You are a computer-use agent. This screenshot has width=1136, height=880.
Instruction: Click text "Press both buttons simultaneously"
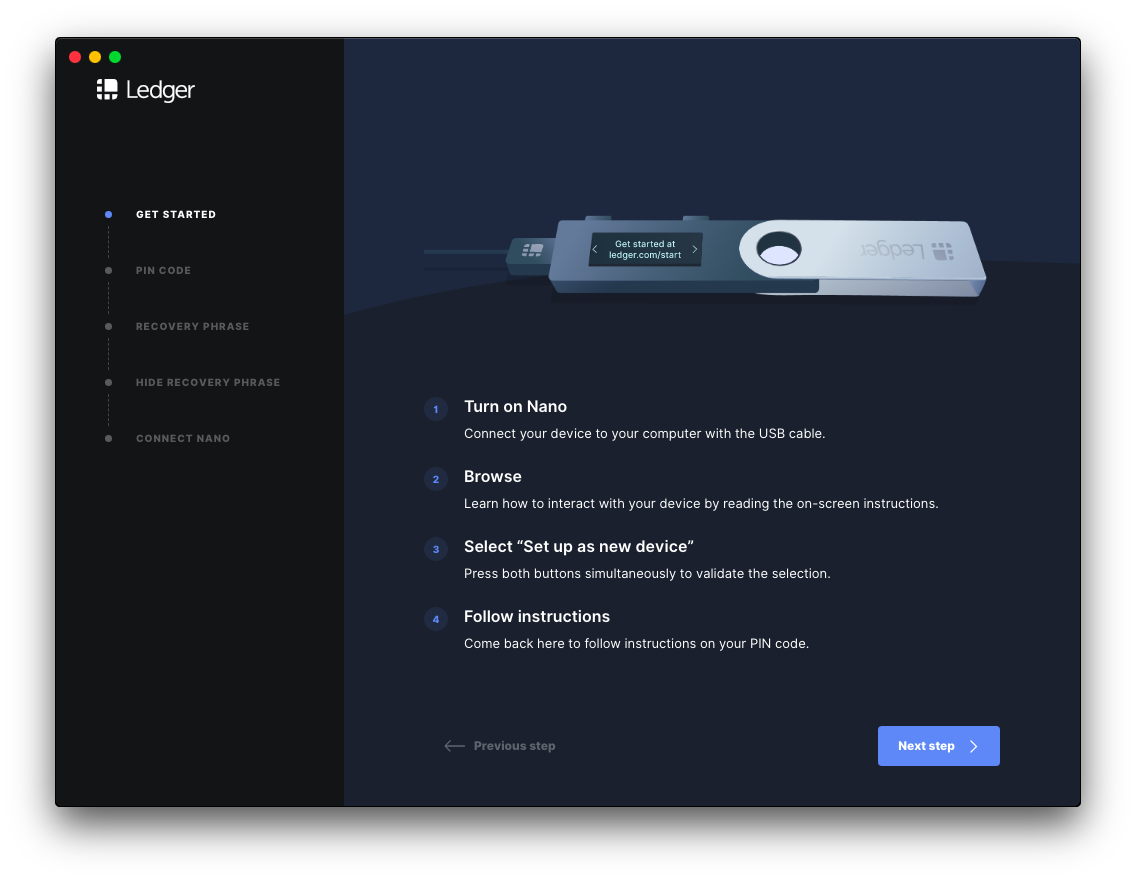click(569, 574)
